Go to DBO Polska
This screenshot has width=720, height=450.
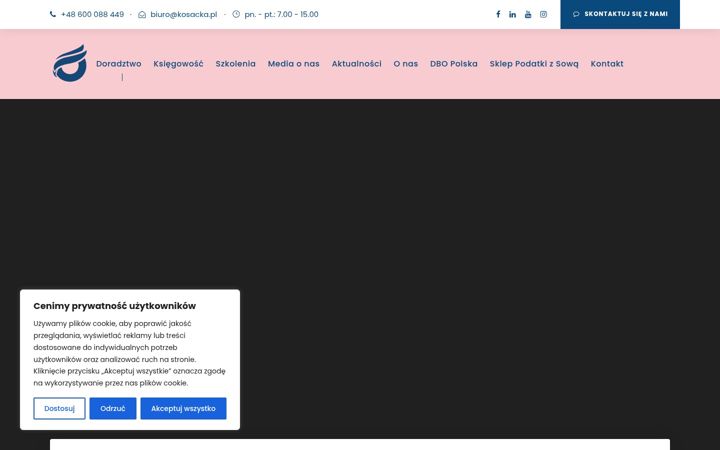pyautogui.click(x=454, y=64)
